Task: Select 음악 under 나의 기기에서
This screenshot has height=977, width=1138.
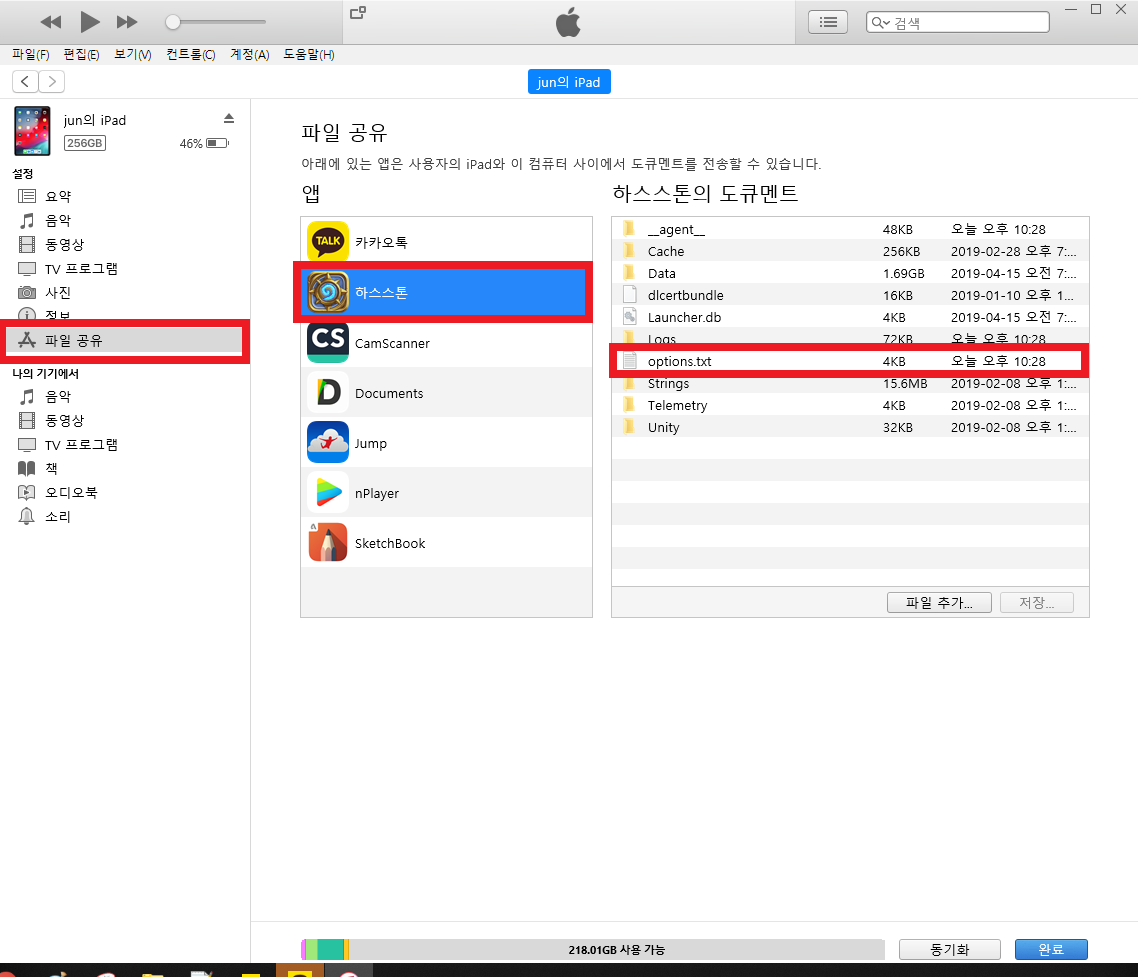Action: point(58,396)
